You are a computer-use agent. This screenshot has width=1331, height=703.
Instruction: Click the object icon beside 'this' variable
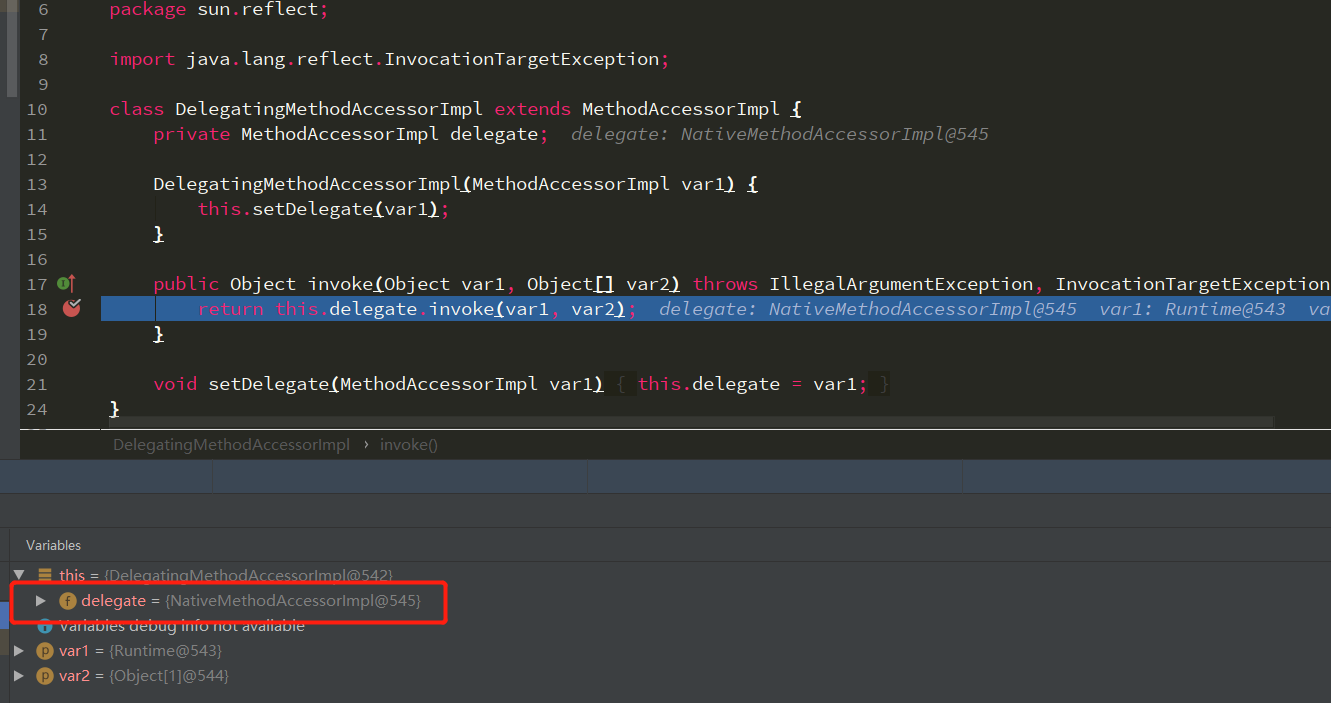coord(45,575)
